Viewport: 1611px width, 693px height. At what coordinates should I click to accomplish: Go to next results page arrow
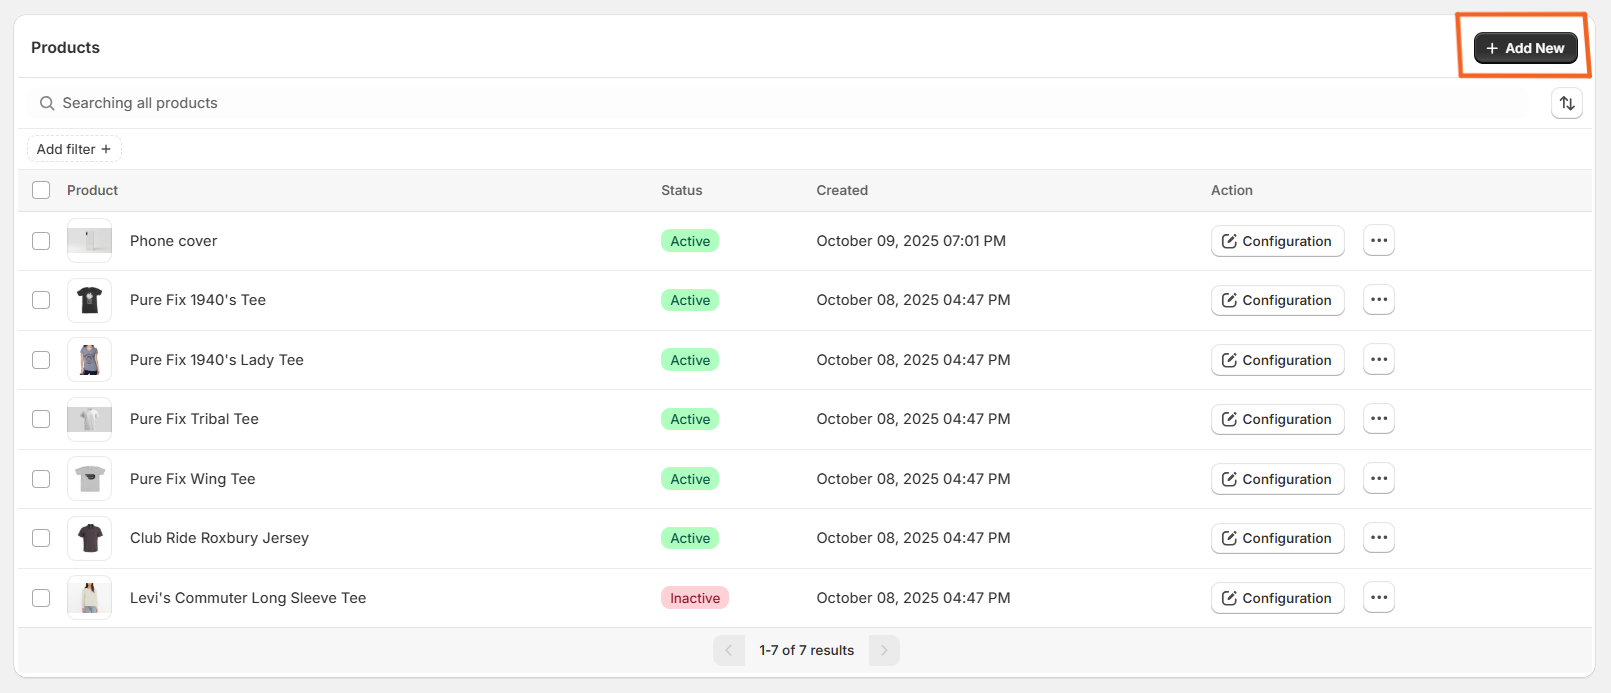[x=884, y=650]
